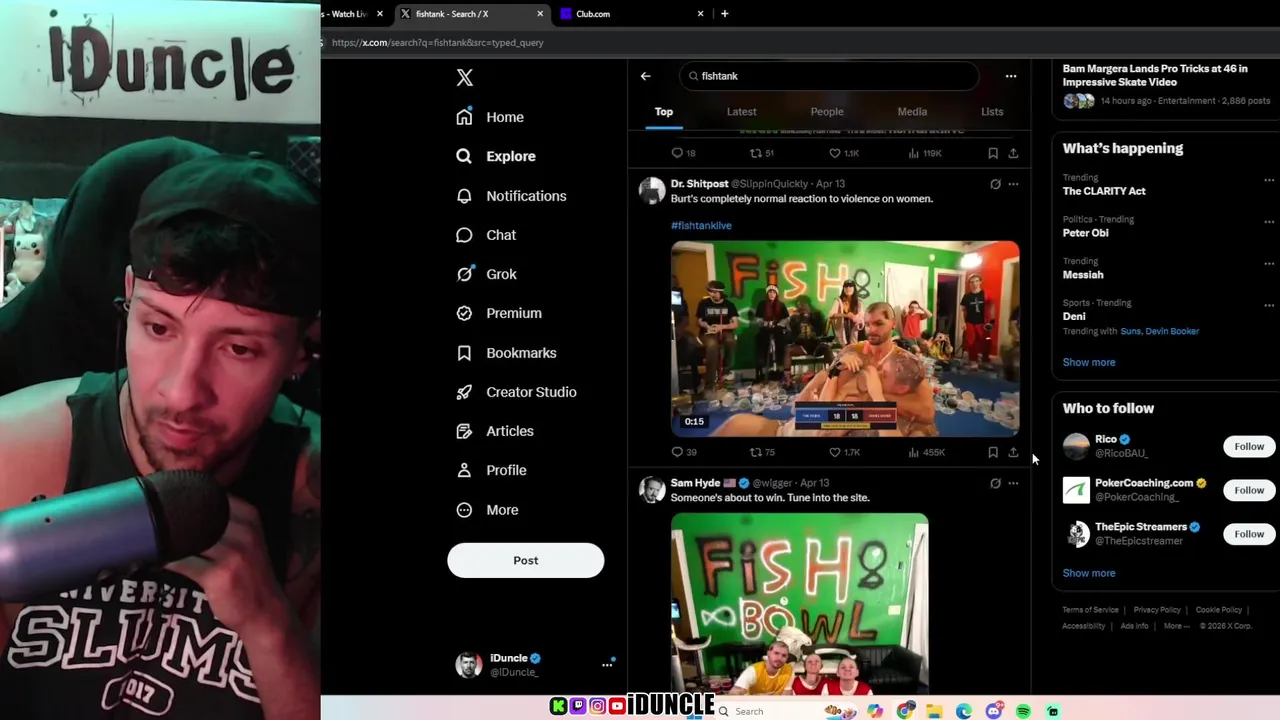Select the Top search tab
Screen dimensions: 1280x720
pyautogui.click(x=664, y=112)
